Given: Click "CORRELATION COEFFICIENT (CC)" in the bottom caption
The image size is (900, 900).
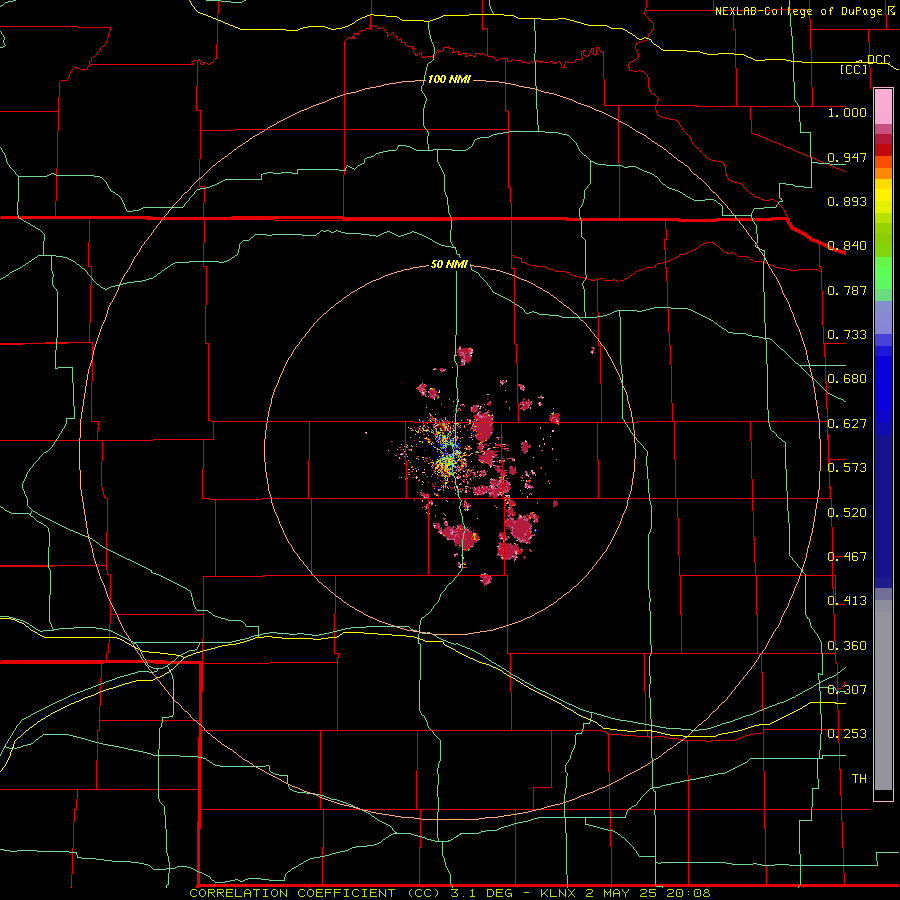Looking at the screenshot, I should 315,893.
